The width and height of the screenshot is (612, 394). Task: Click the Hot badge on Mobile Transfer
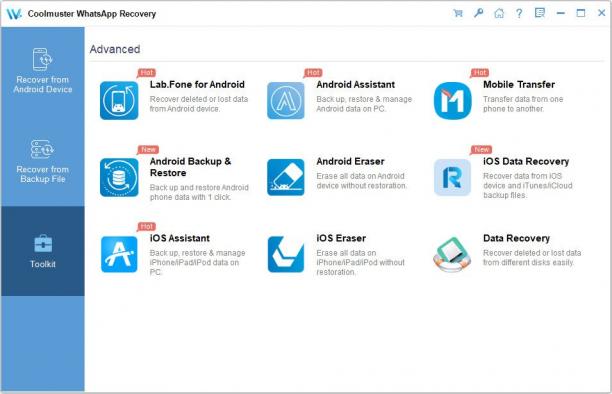(x=480, y=73)
